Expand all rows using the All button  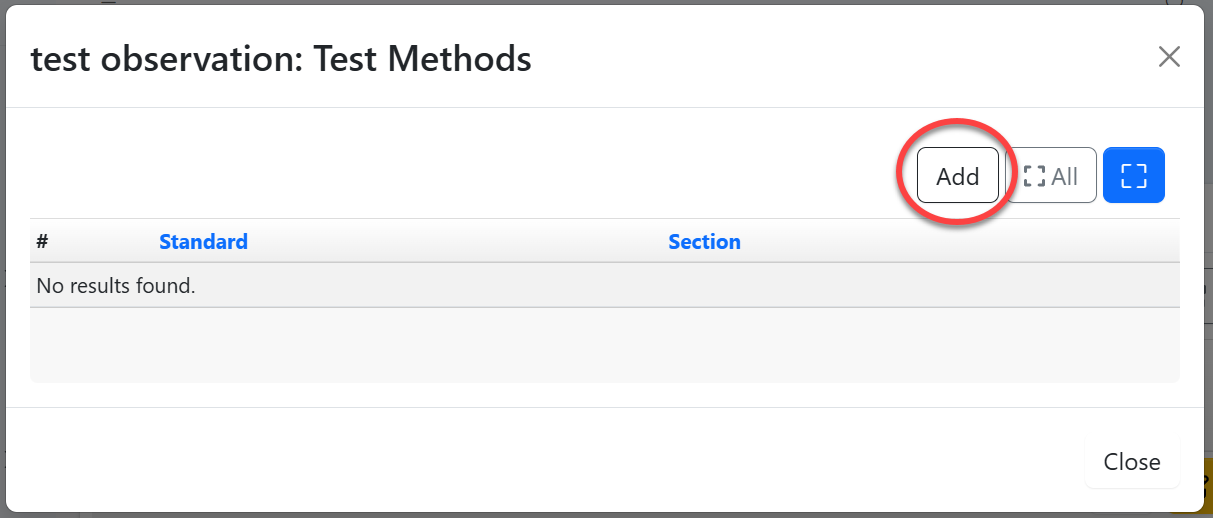coord(1051,176)
